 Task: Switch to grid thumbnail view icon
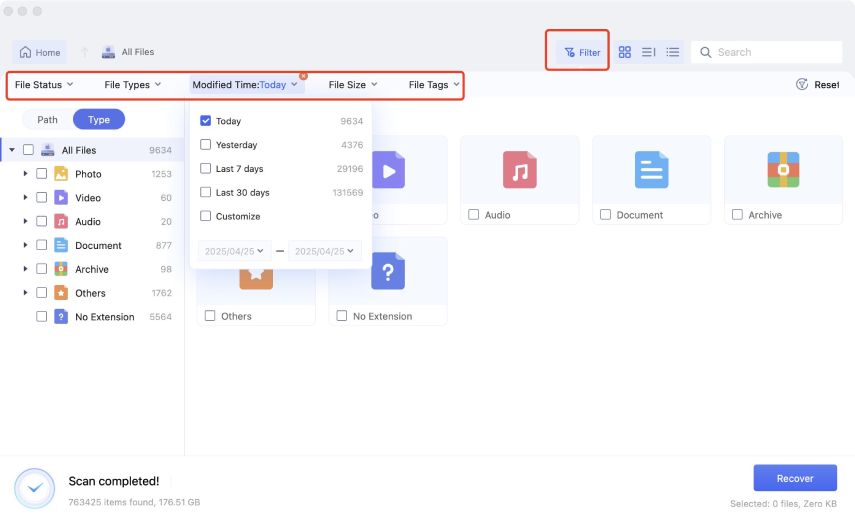click(x=624, y=52)
